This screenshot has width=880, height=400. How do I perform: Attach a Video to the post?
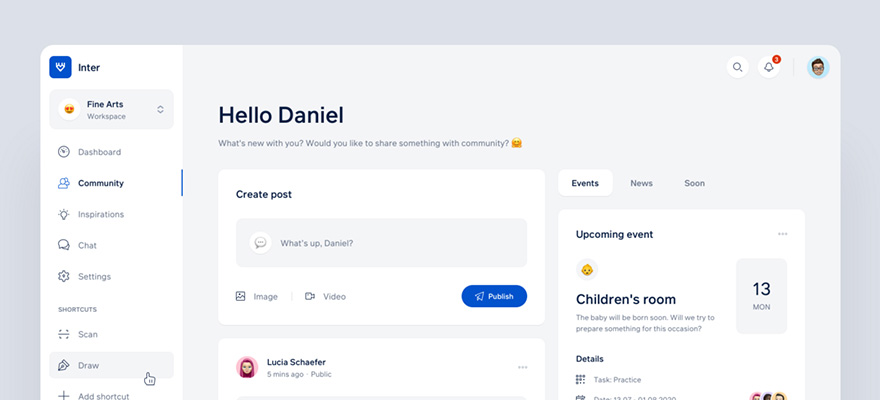[x=325, y=296]
